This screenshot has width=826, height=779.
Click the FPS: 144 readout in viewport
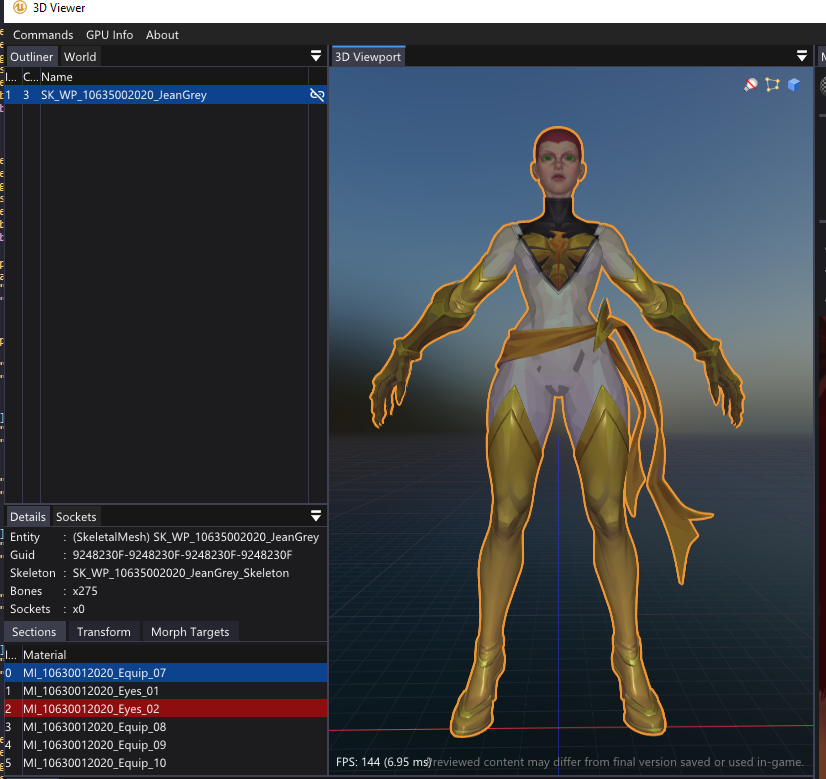click(384, 762)
